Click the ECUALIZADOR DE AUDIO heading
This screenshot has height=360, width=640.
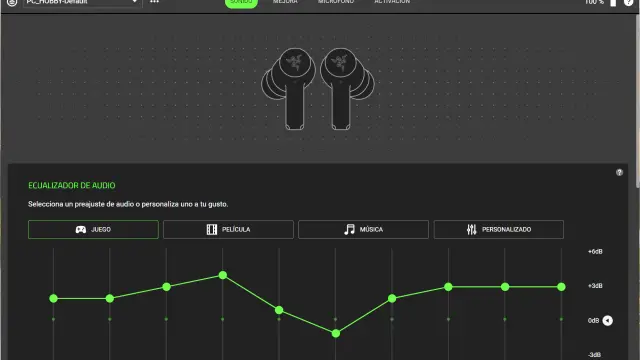(72, 185)
